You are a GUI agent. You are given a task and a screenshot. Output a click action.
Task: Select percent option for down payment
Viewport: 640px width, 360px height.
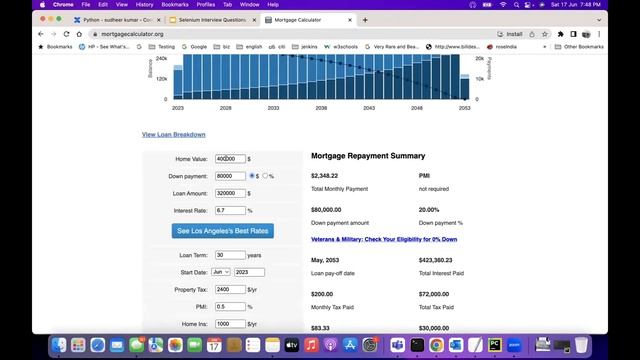click(x=265, y=176)
